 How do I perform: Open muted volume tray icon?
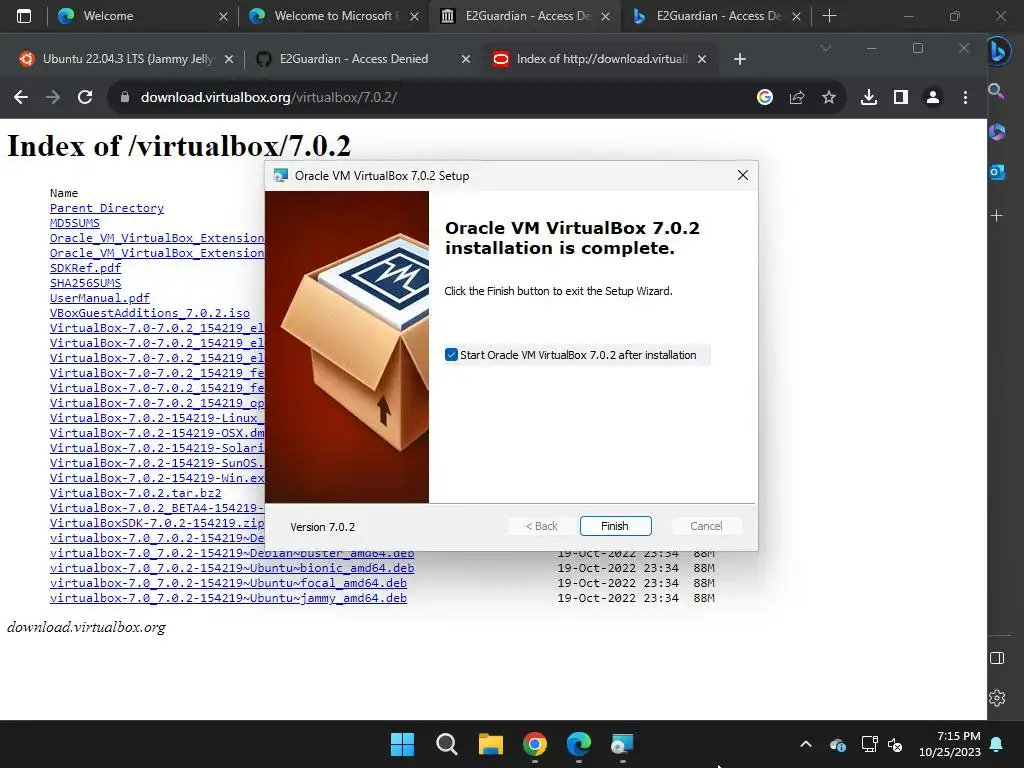895,744
